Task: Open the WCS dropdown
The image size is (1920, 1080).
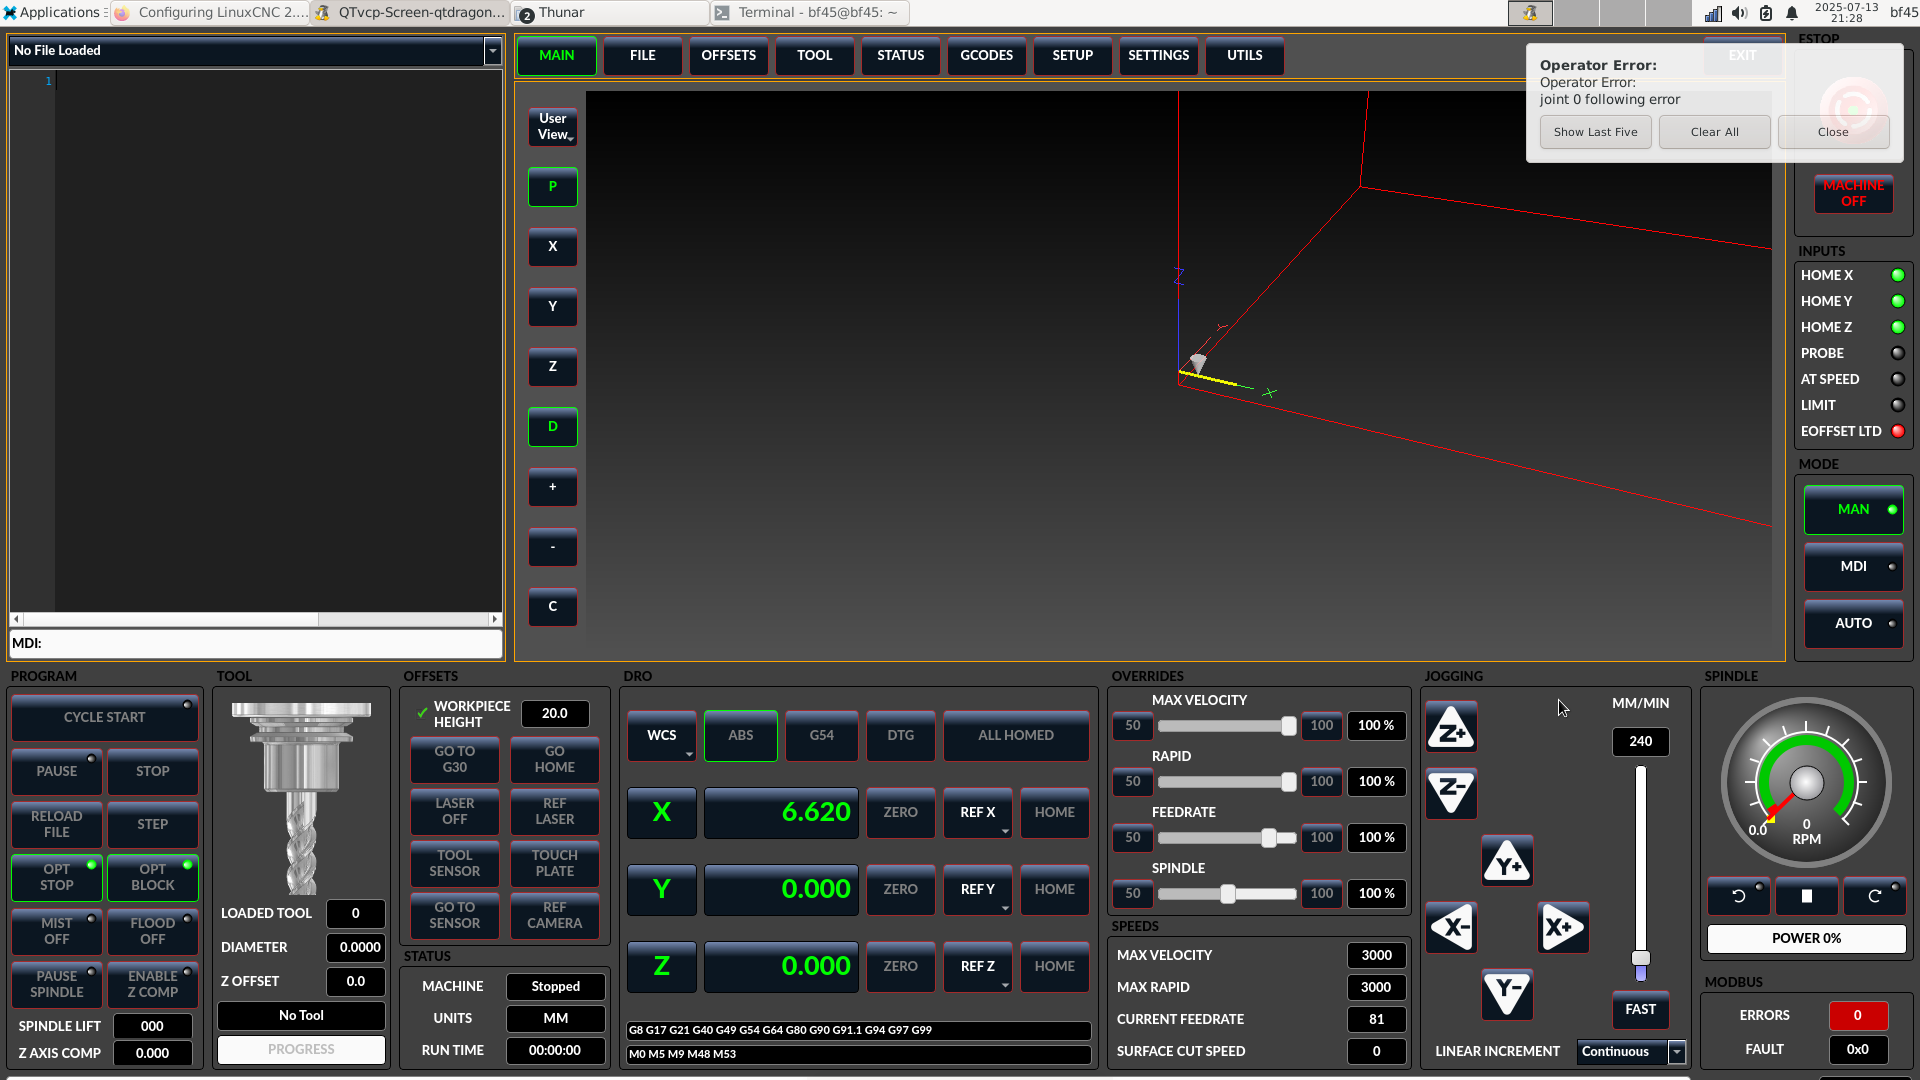Action: 661,736
